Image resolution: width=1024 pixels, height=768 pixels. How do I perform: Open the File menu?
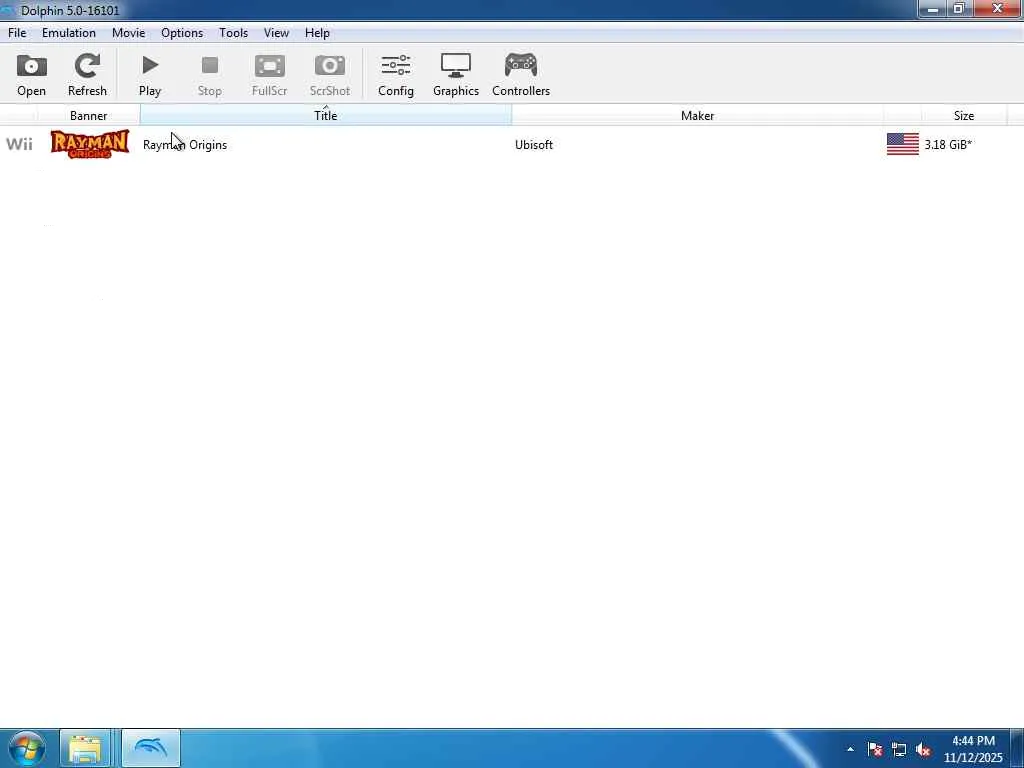[x=17, y=33]
